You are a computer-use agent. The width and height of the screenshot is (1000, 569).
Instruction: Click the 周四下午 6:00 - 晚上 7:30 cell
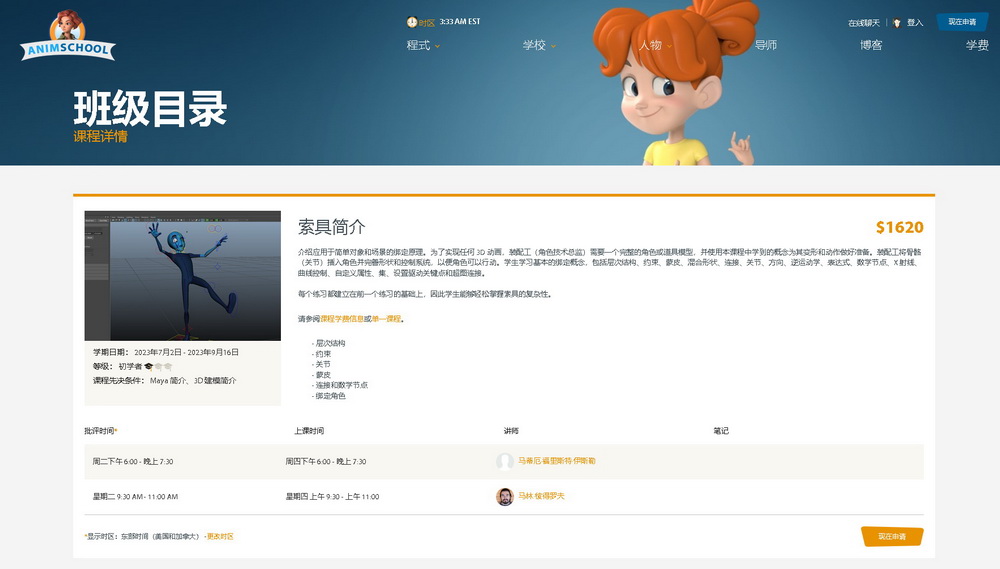[x=326, y=462]
